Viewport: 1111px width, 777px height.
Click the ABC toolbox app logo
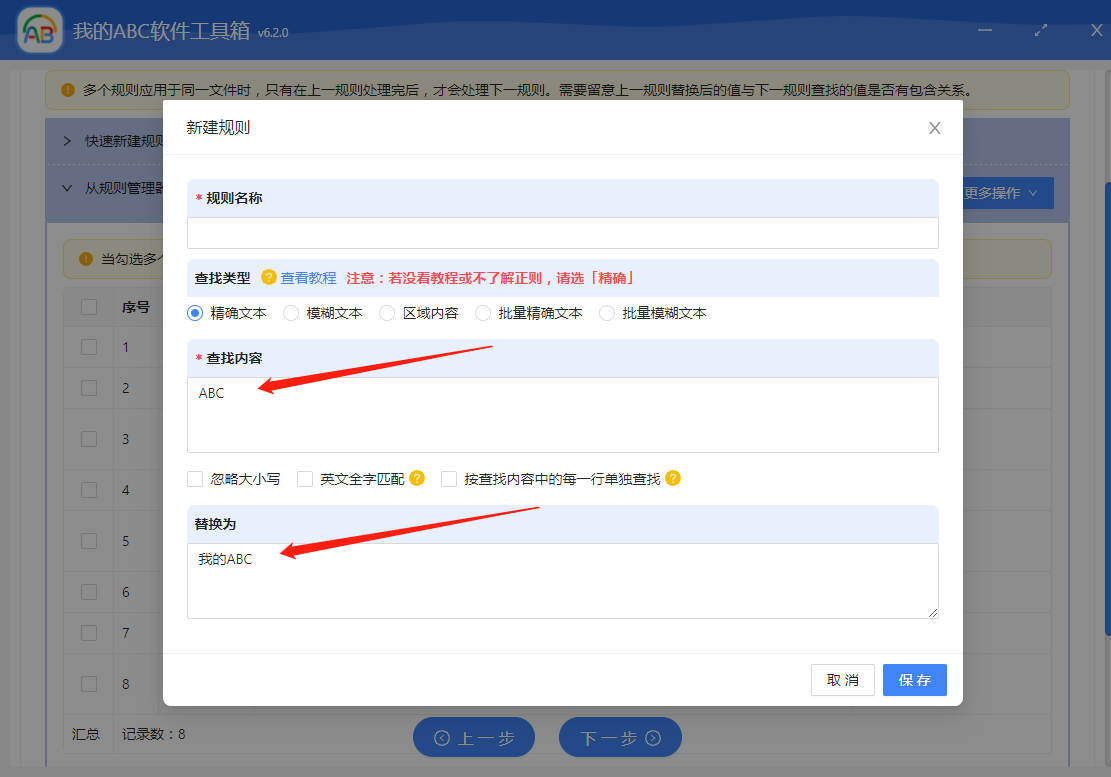[40, 31]
